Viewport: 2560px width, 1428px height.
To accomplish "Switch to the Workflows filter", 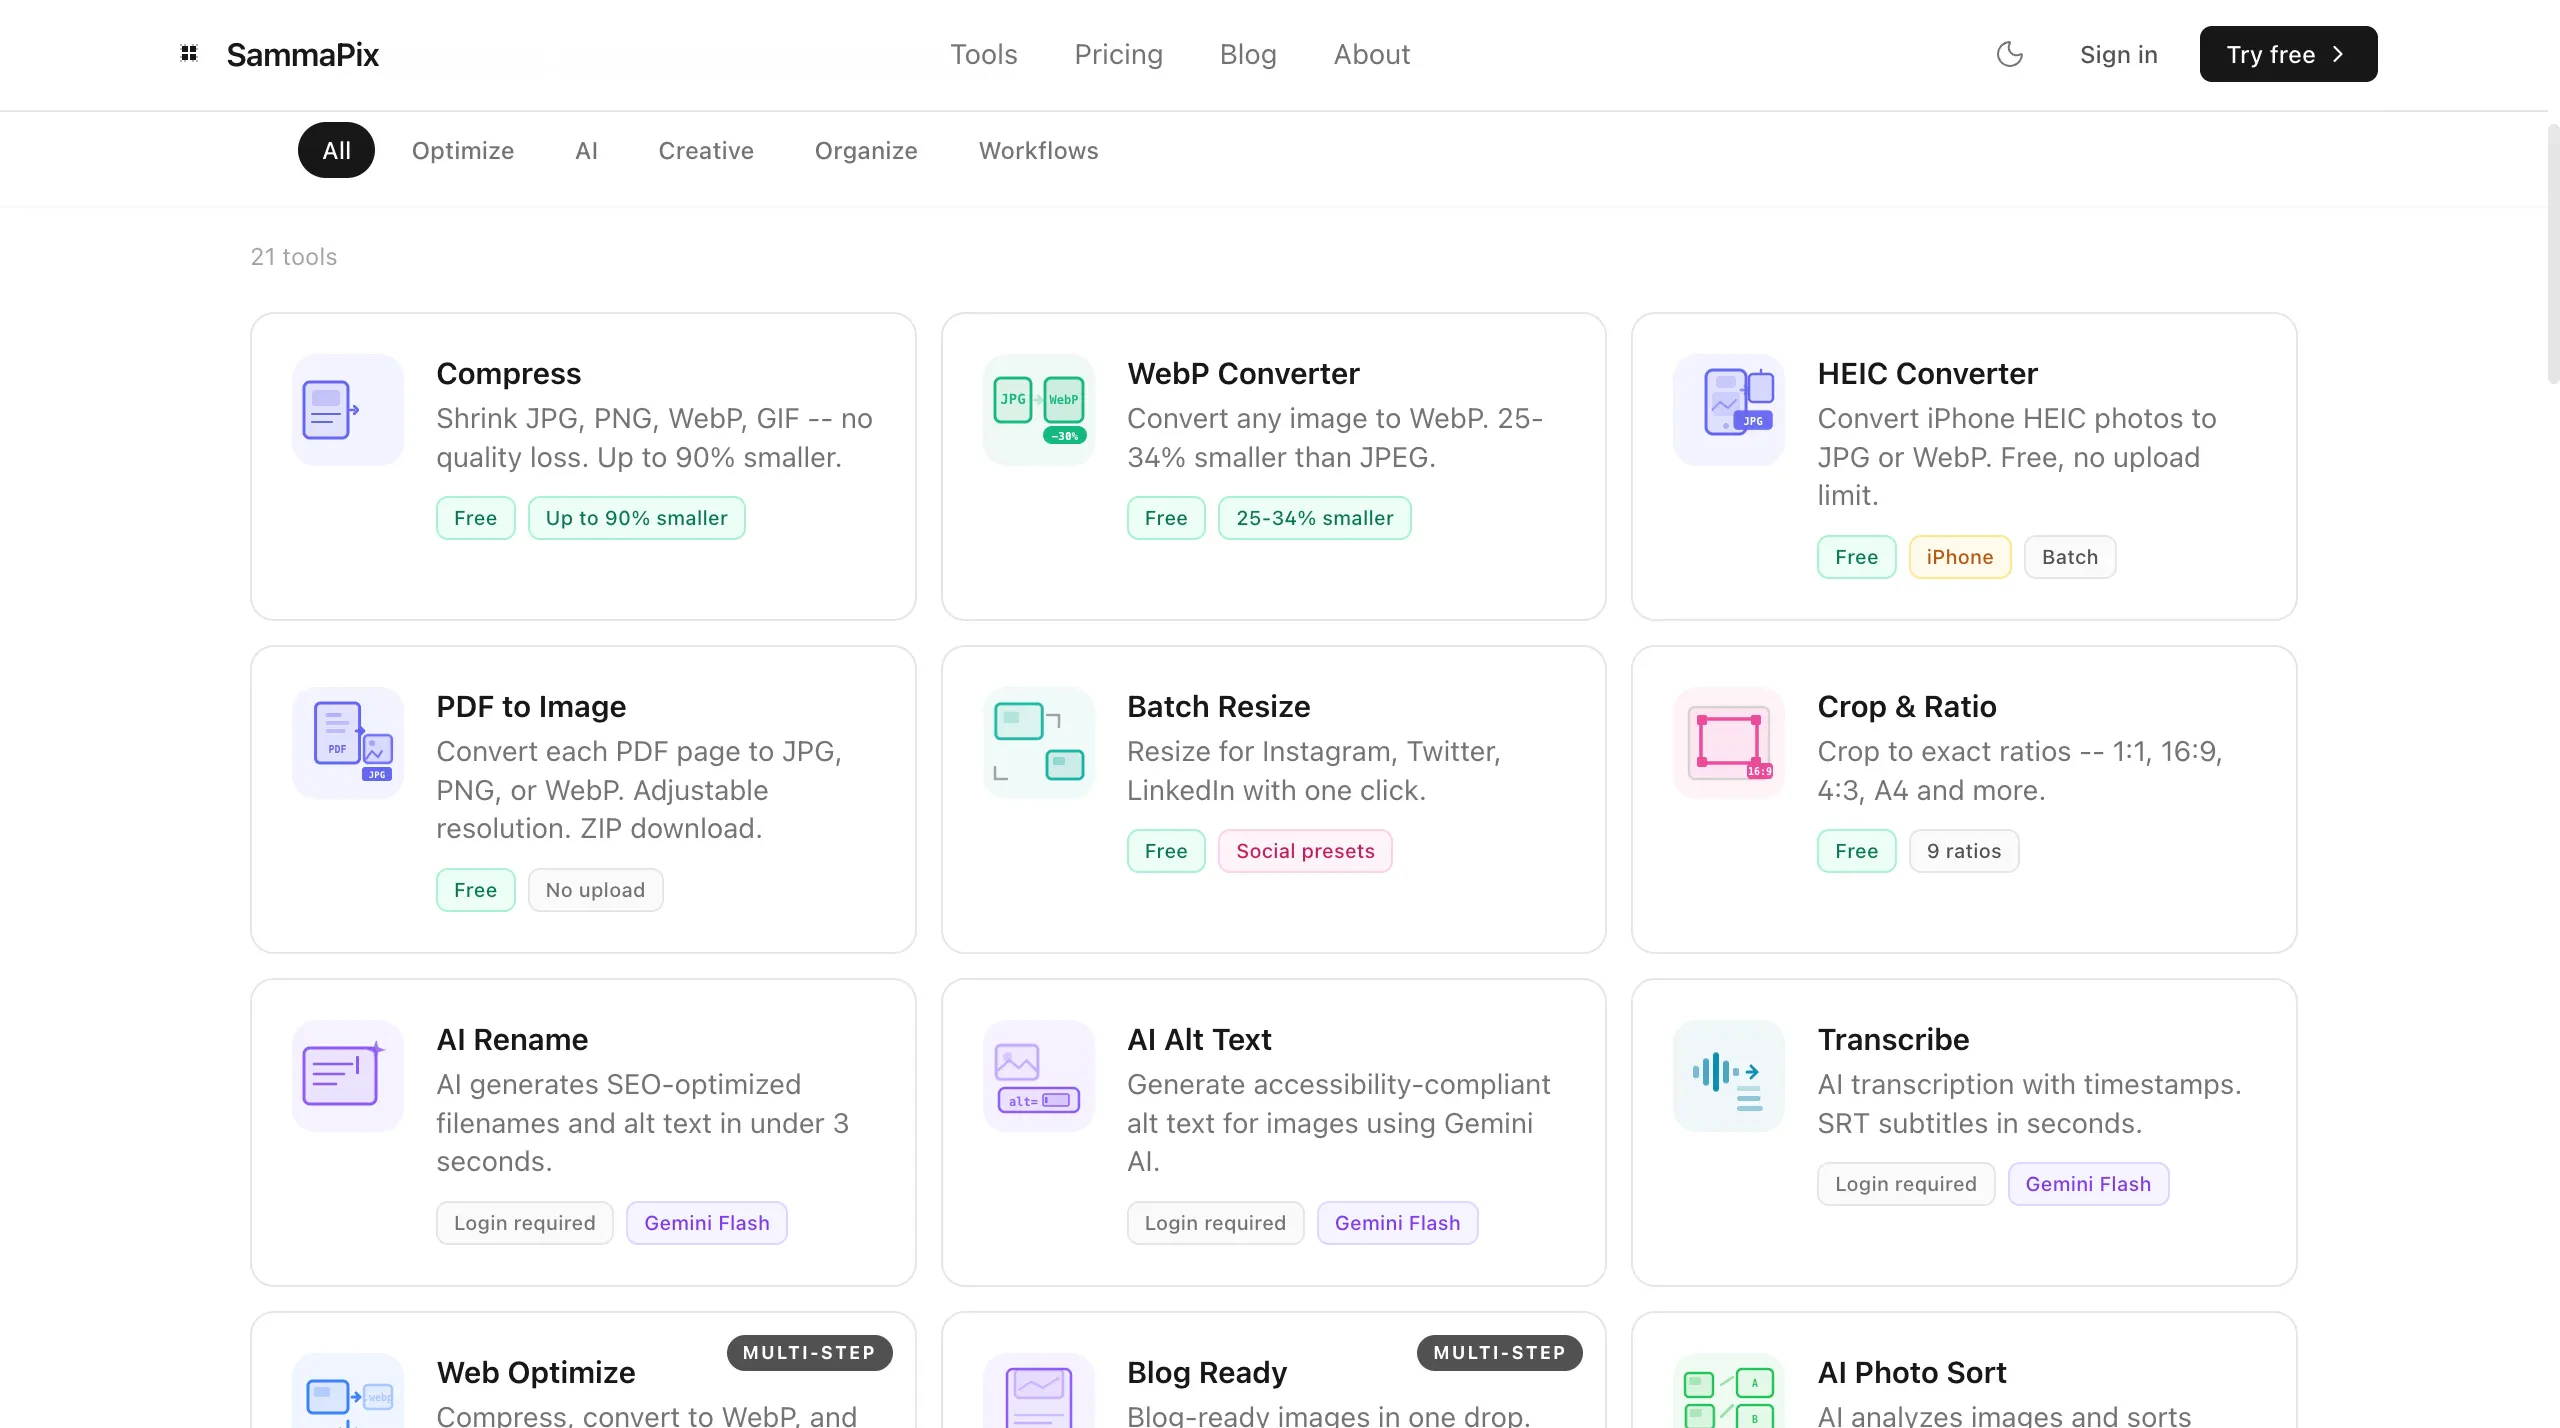I will [x=1038, y=150].
